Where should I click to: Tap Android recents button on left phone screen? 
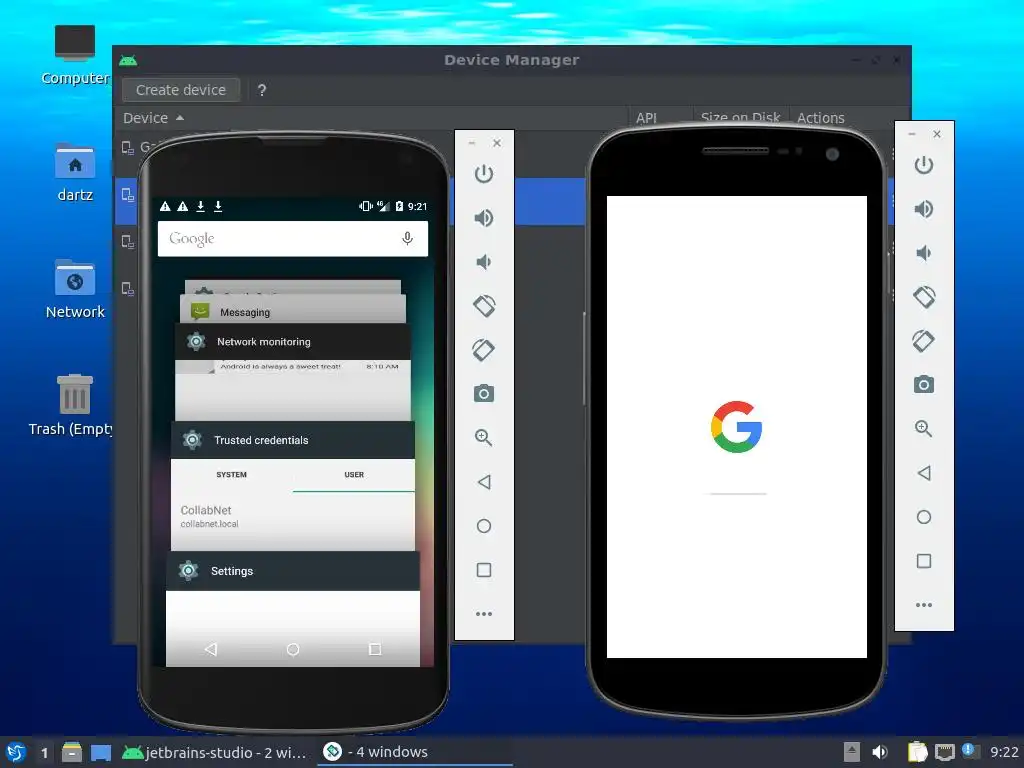coord(375,649)
